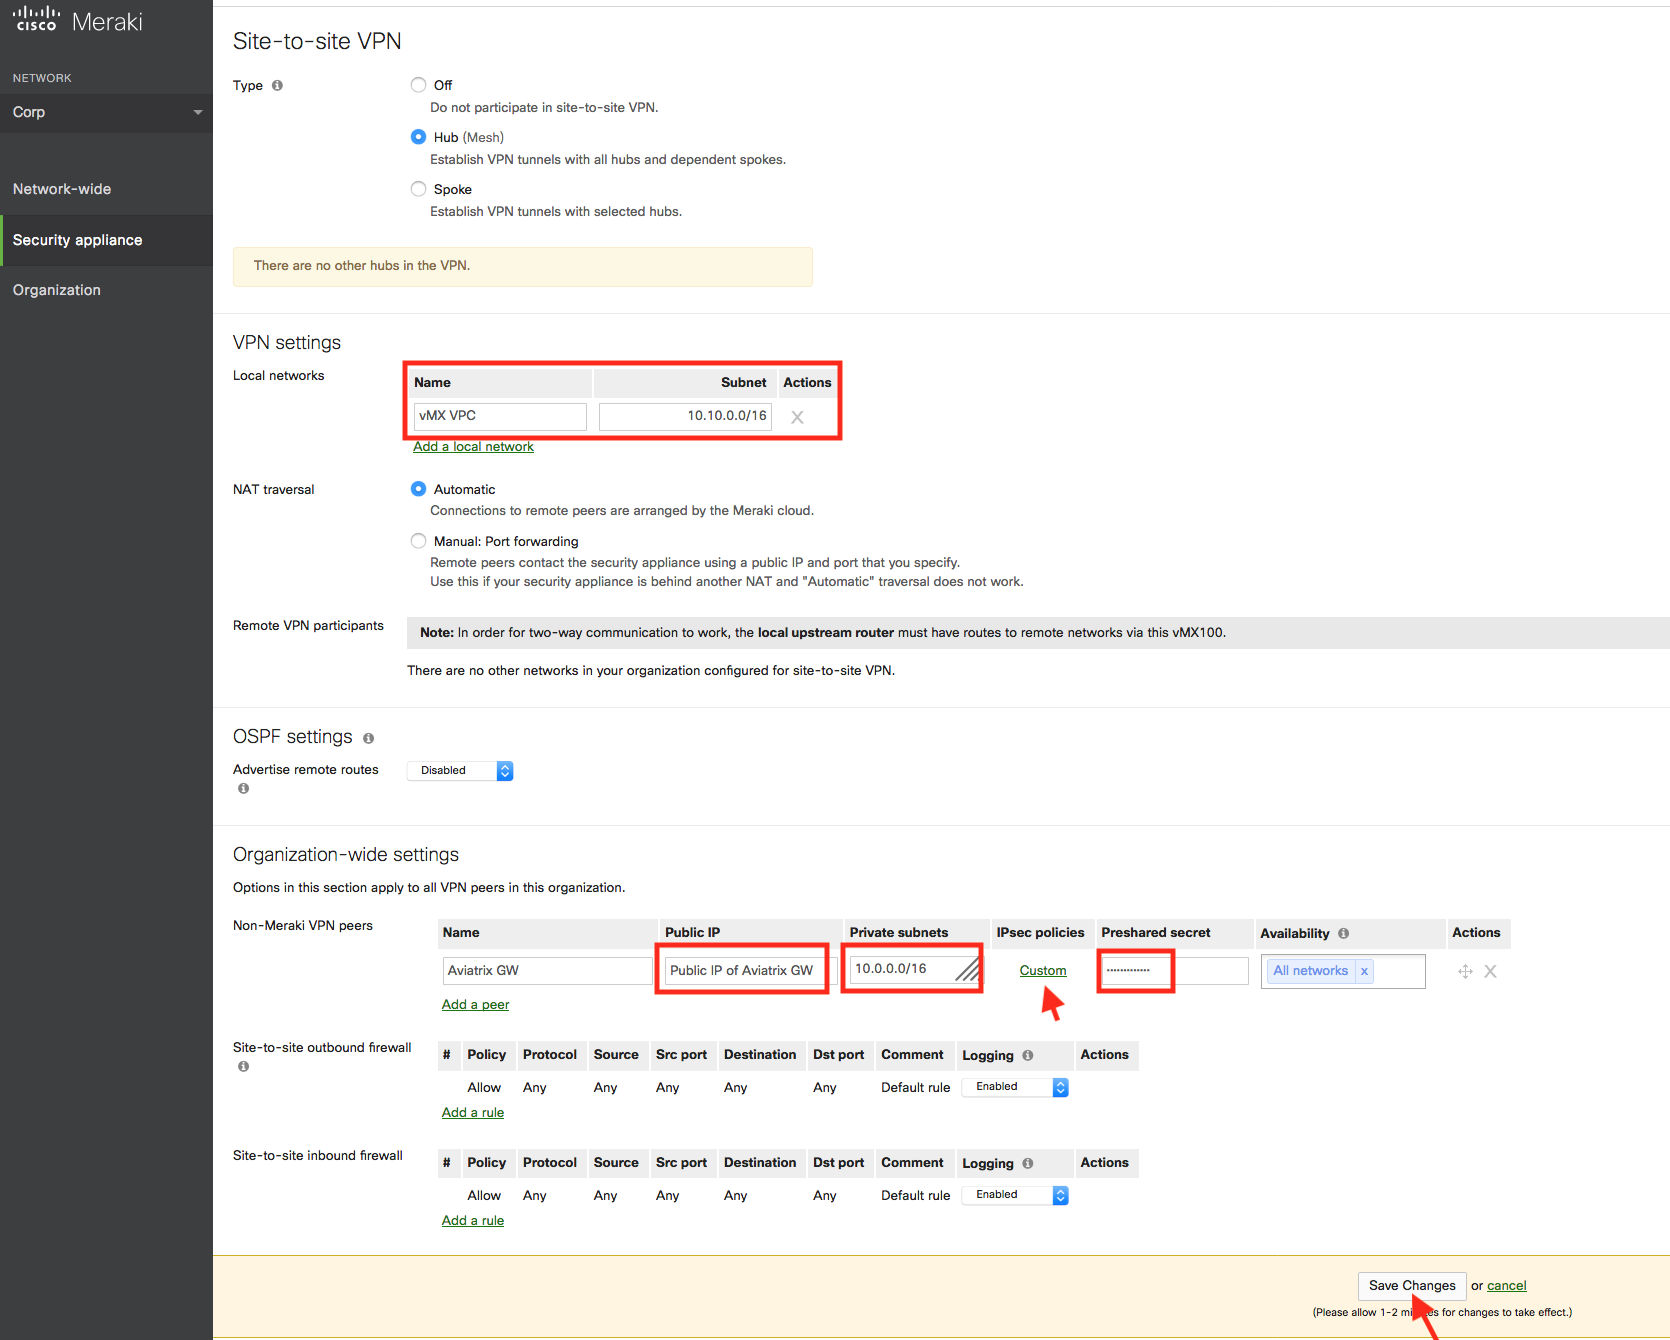Click Save Changes button

[x=1412, y=1286]
